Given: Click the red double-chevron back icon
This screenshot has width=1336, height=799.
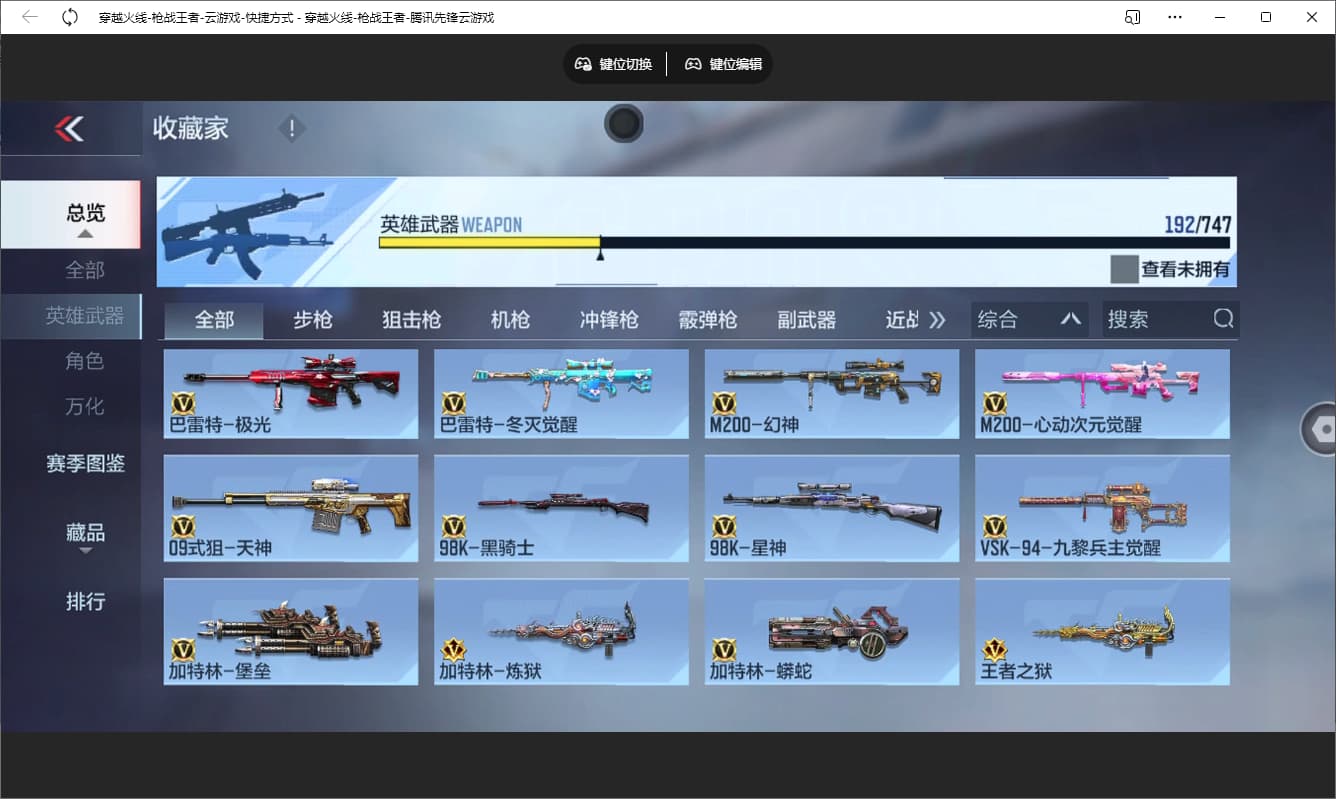Looking at the screenshot, I should (x=69, y=128).
